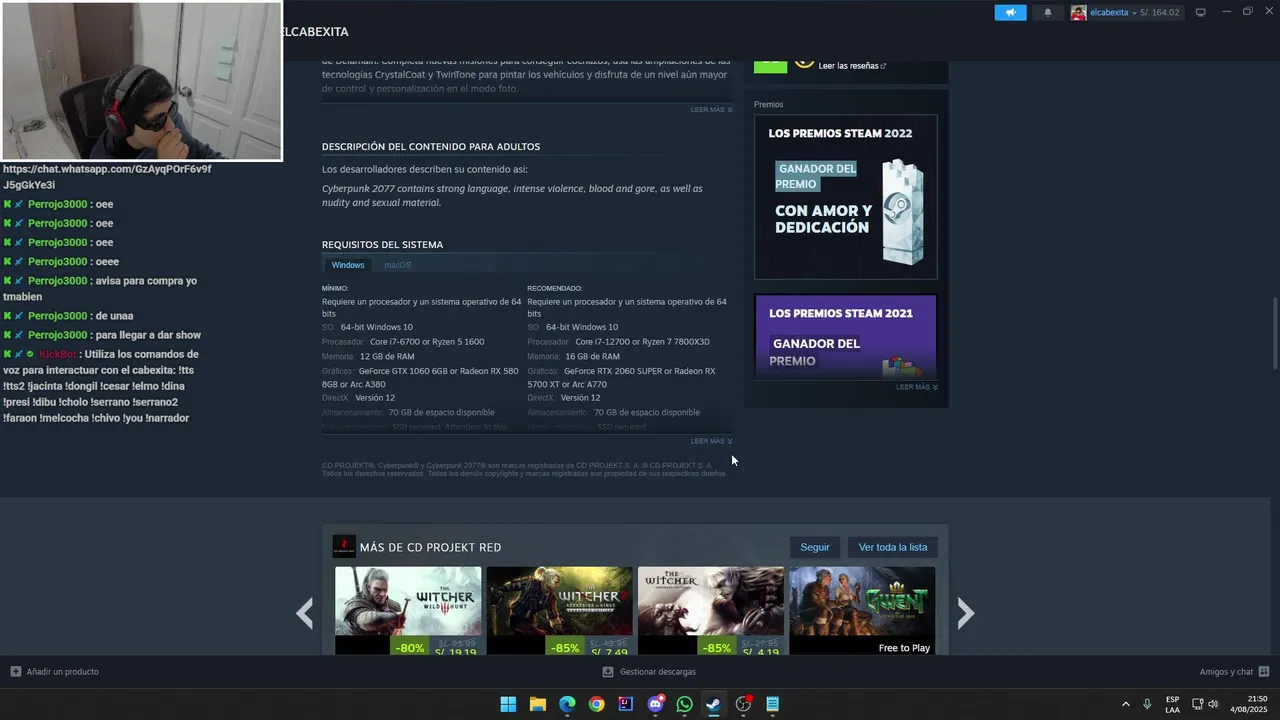Switch to Big Picture mode icon
This screenshot has width=1280, height=720.
[x=1201, y=12]
